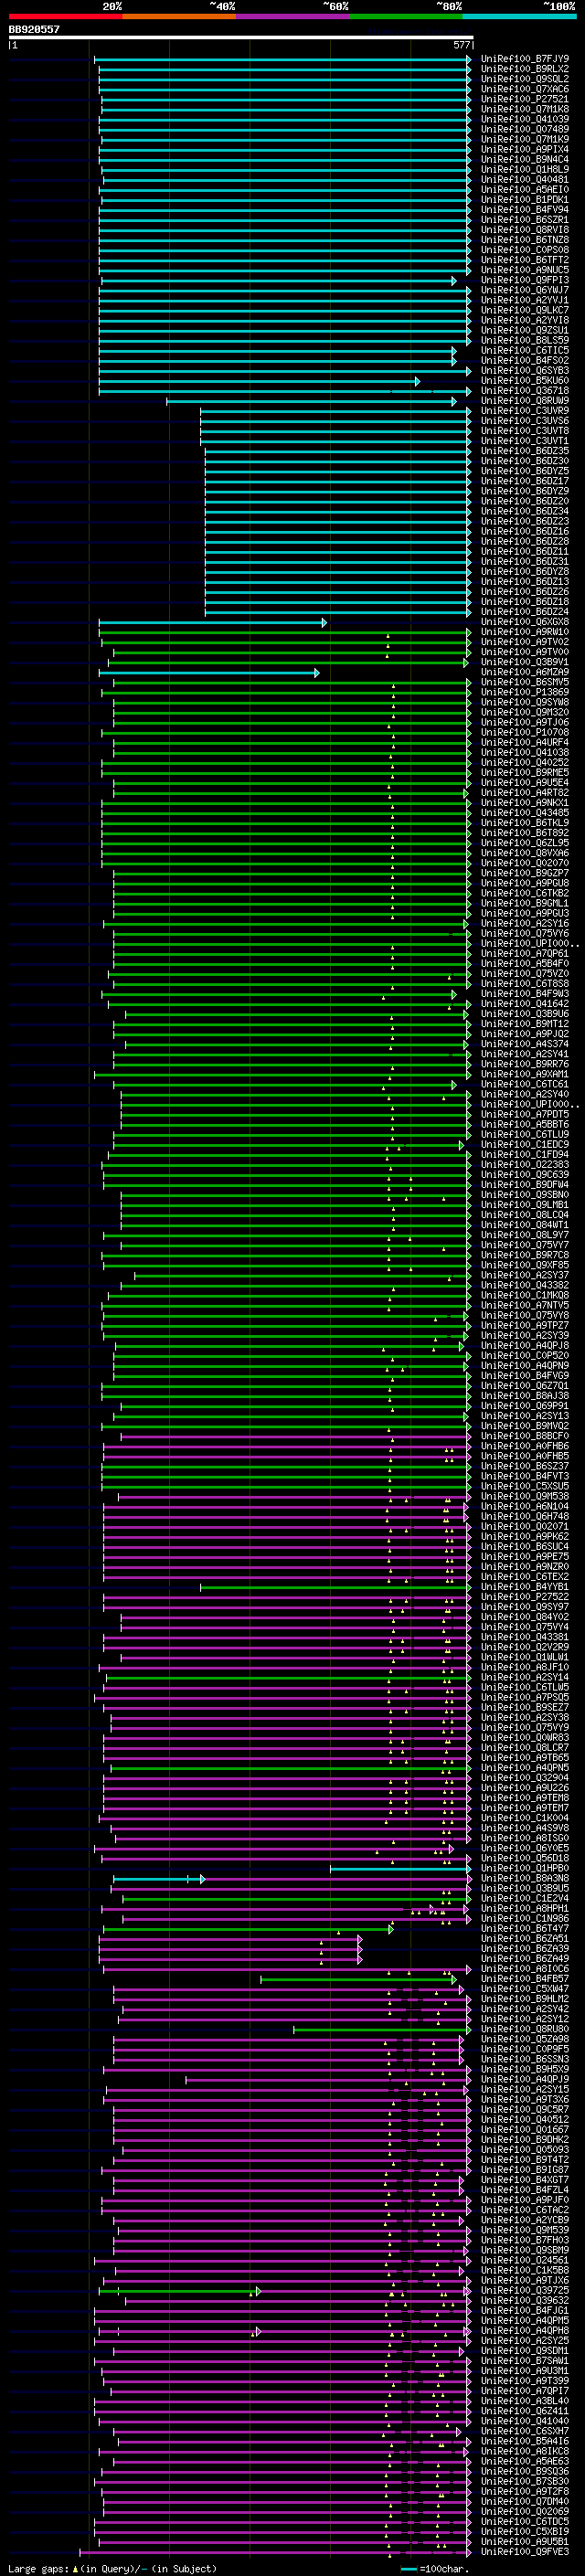This screenshot has height=2576, width=585.
Task: Select hit label UniRef100_A9NUC5
Action: [x=525, y=270]
